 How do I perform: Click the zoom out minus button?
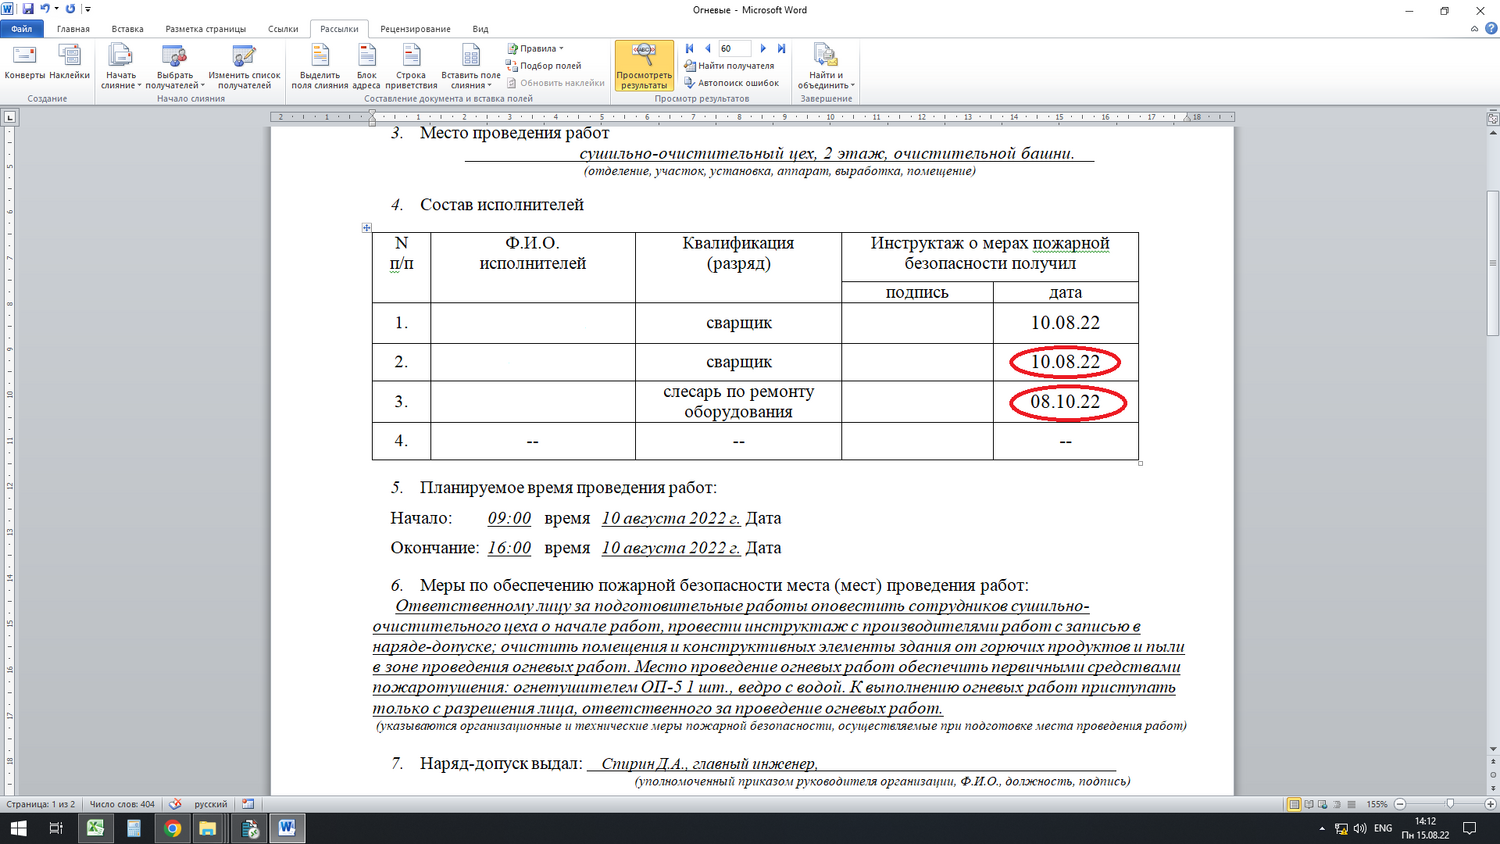click(x=1400, y=804)
